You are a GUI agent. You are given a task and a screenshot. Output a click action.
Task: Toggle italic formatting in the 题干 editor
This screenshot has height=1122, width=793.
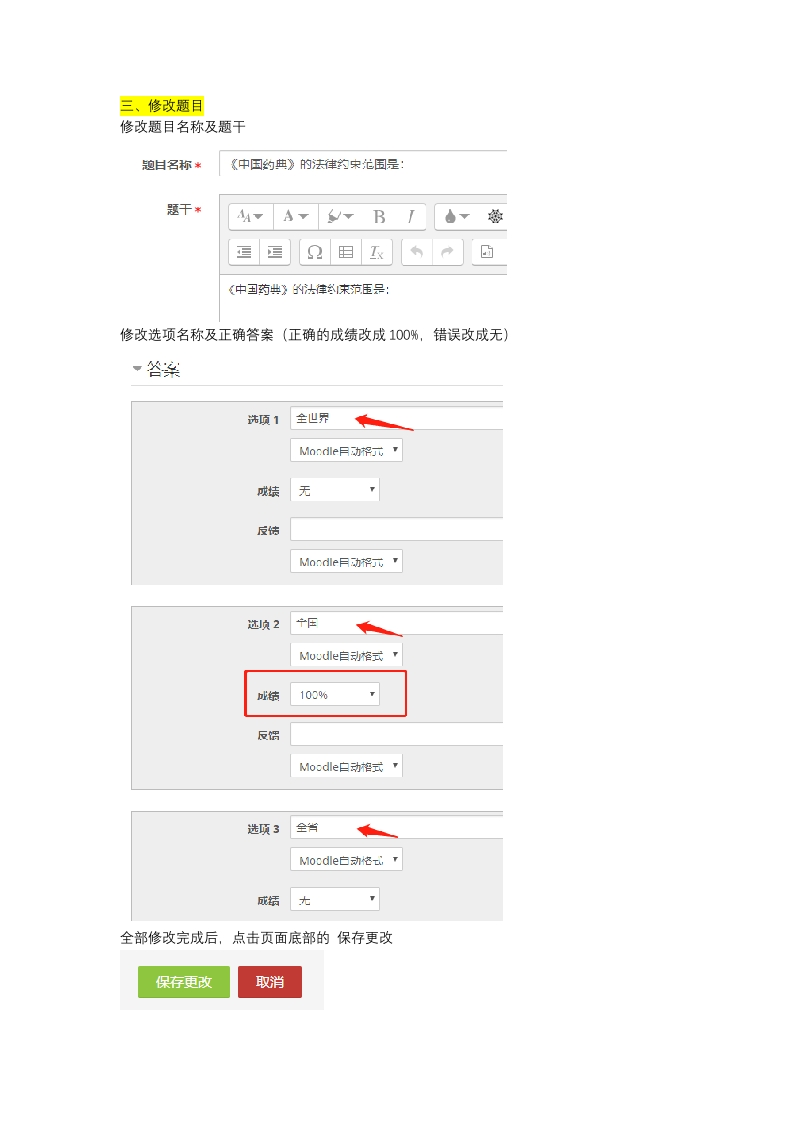[410, 217]
